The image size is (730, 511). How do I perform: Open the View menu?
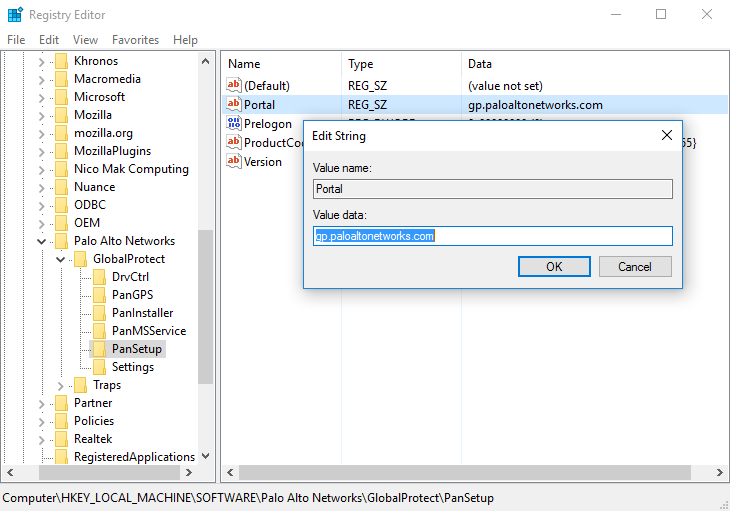tap(85, 40)
